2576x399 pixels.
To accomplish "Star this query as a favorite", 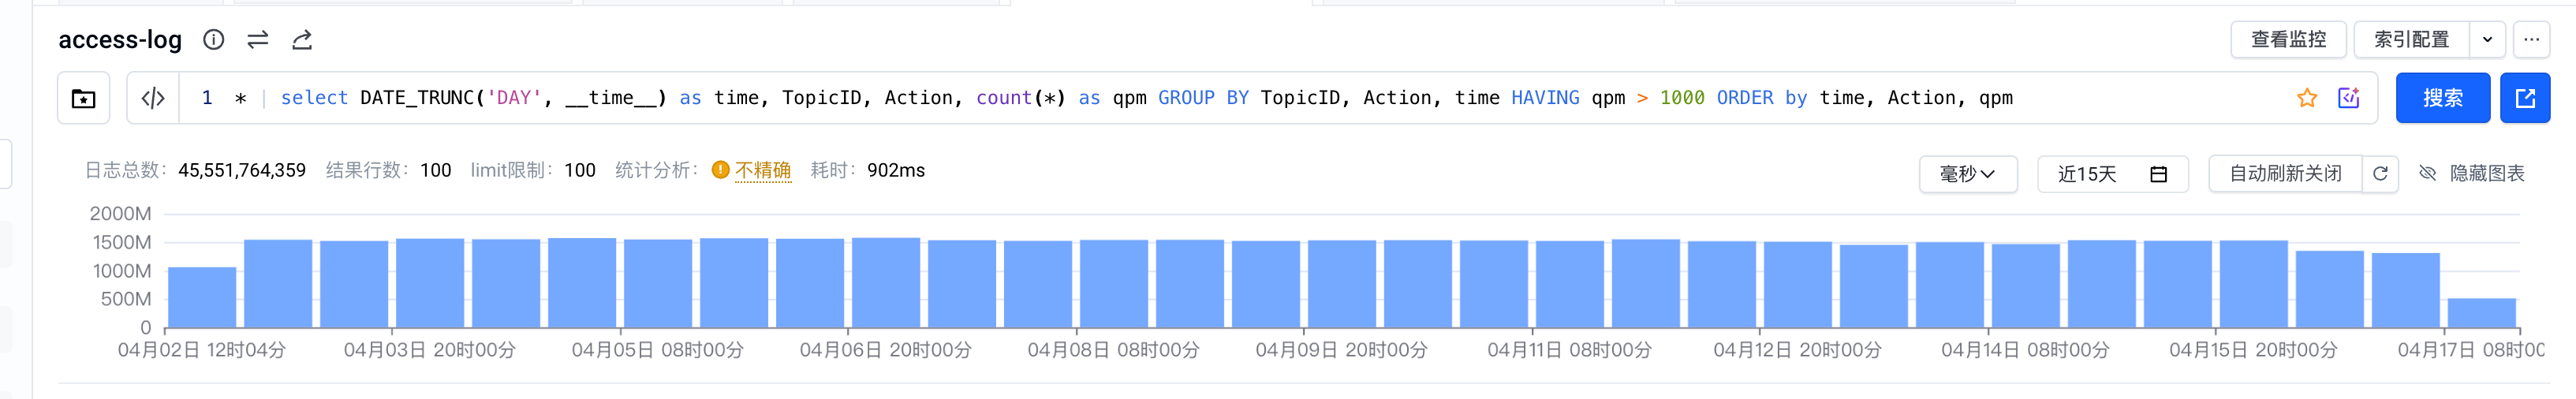I will [2307, 98].
